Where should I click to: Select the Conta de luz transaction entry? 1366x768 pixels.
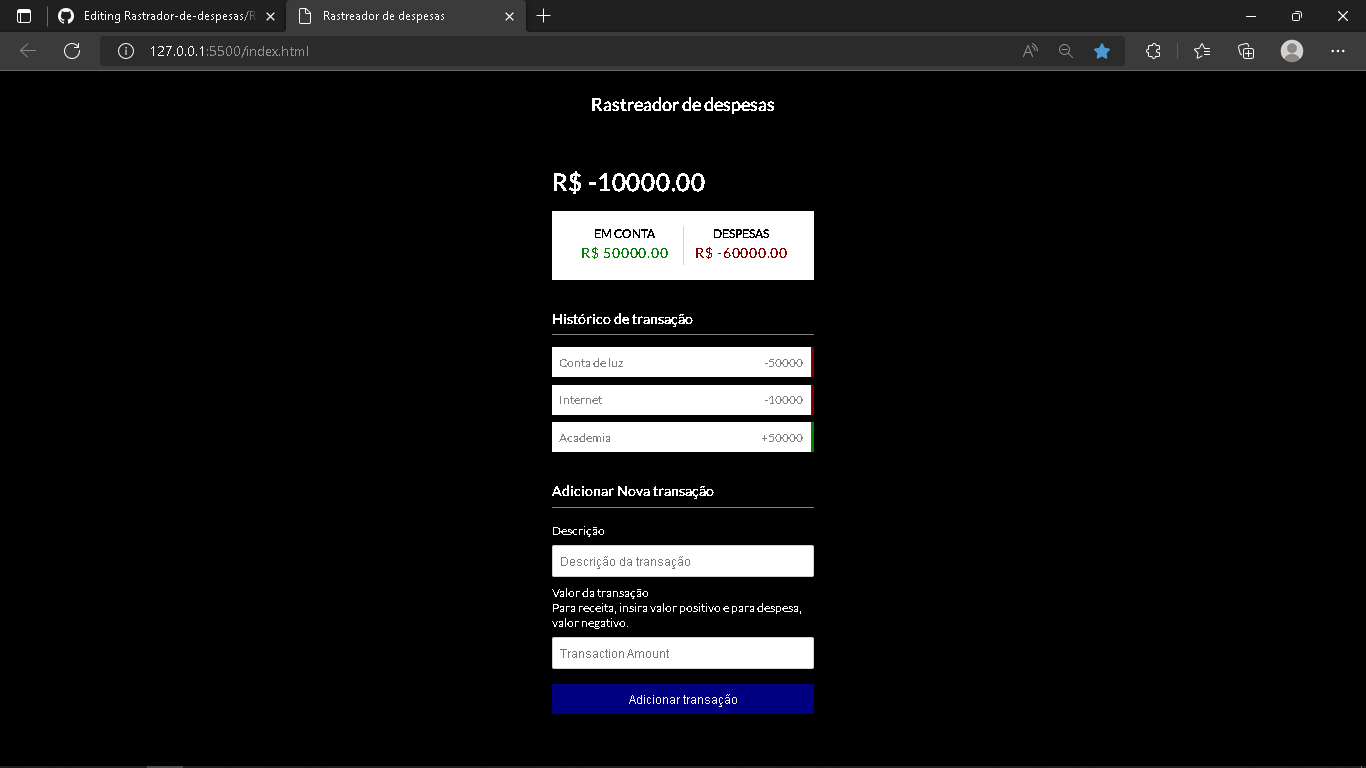682,362
